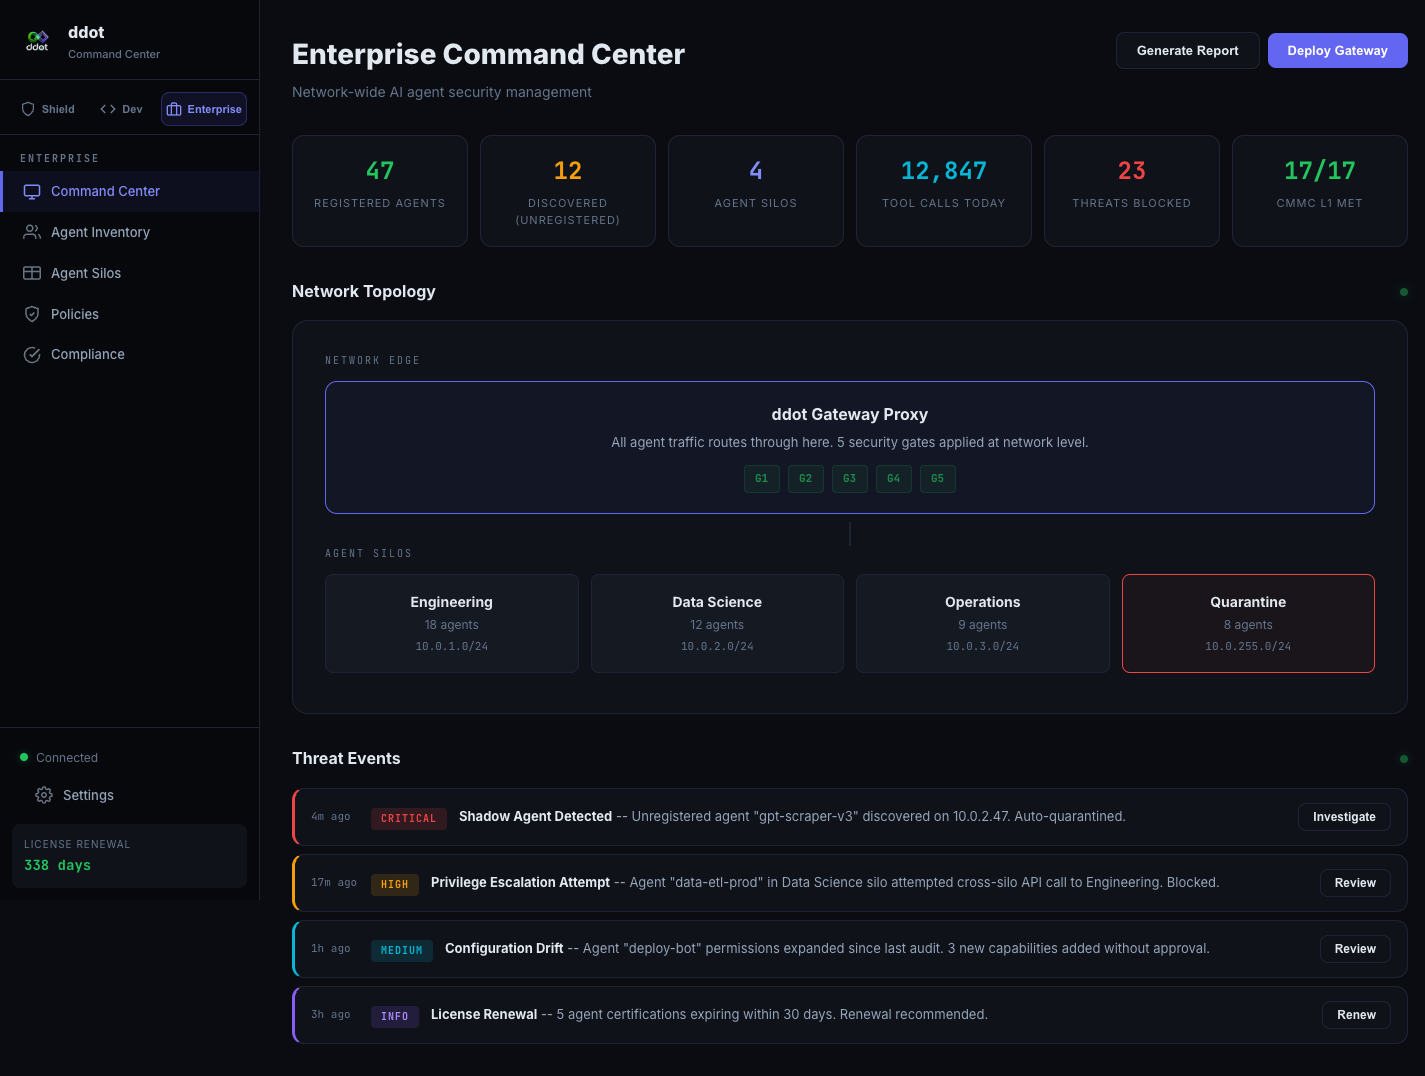Viewport: 1425px width, 1076px height.
Task: Click the Tool Calls Today stat card
Action: tap(943, 190)
